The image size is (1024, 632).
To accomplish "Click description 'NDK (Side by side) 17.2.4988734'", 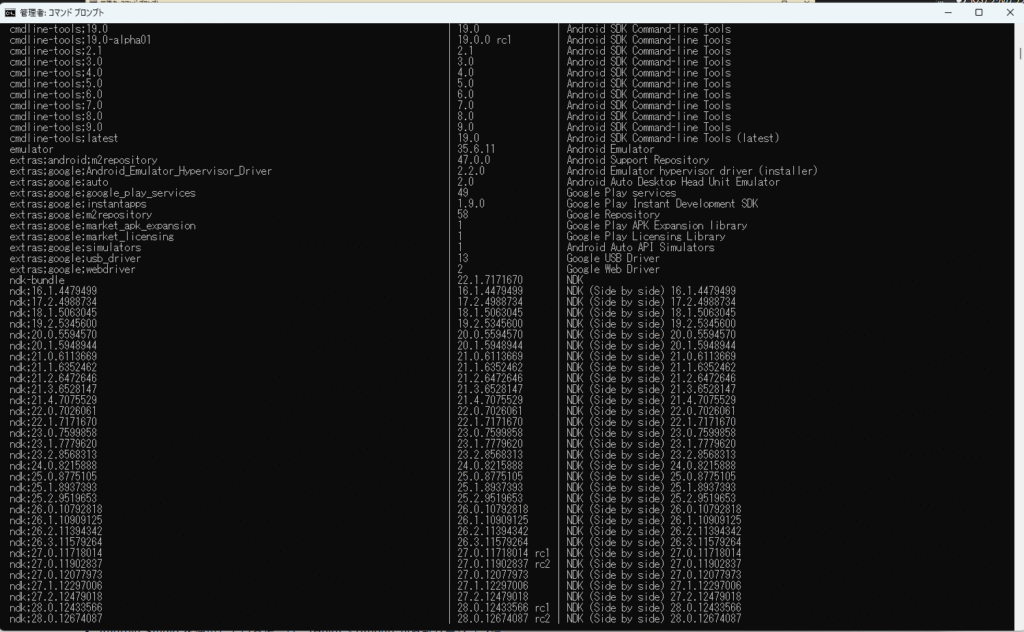I will (651, 303).
